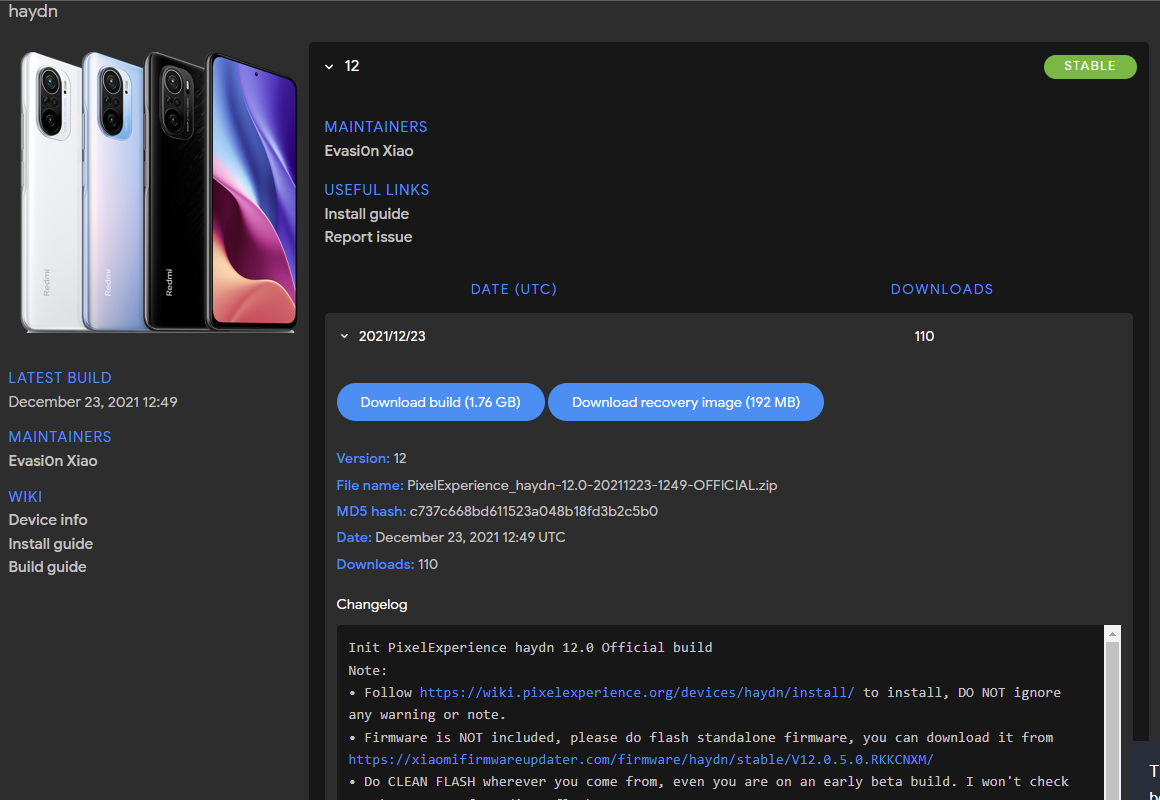Click 'Downloads: 110' detail line
This screenshot has height=800, width=1160.
(x=387, y=564)
